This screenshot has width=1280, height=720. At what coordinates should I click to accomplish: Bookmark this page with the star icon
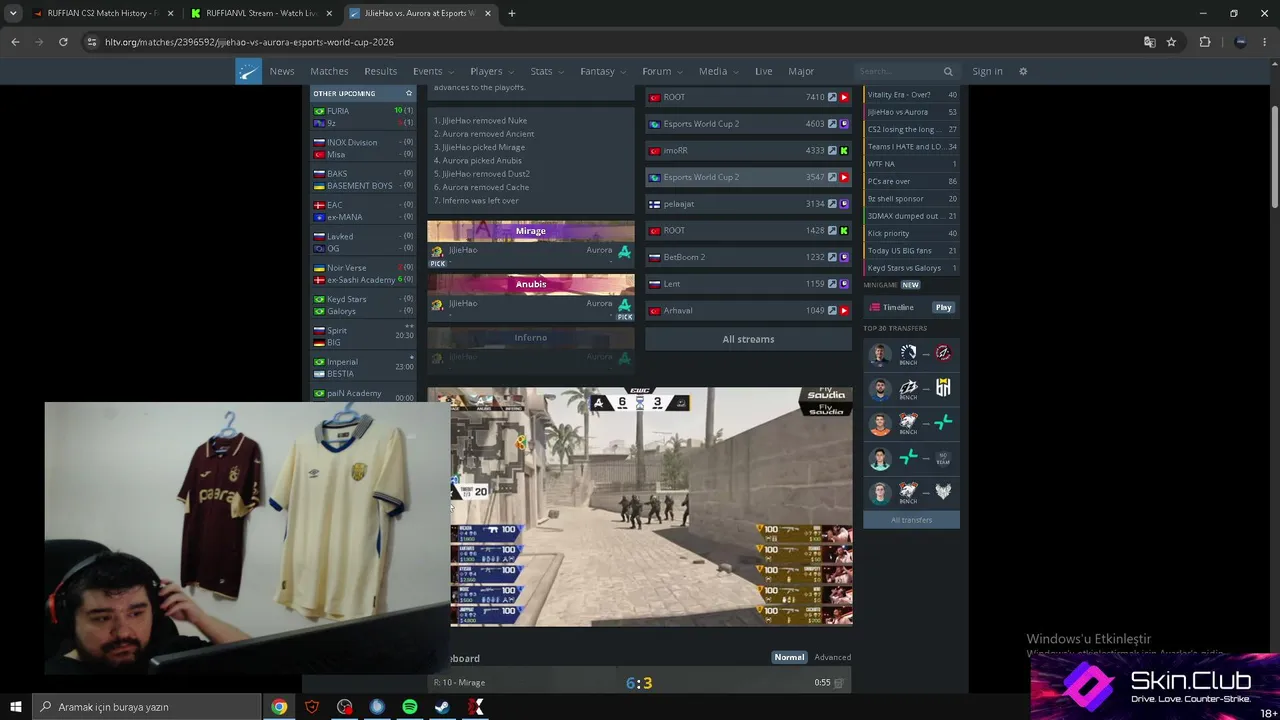[x=1171, y=42]
